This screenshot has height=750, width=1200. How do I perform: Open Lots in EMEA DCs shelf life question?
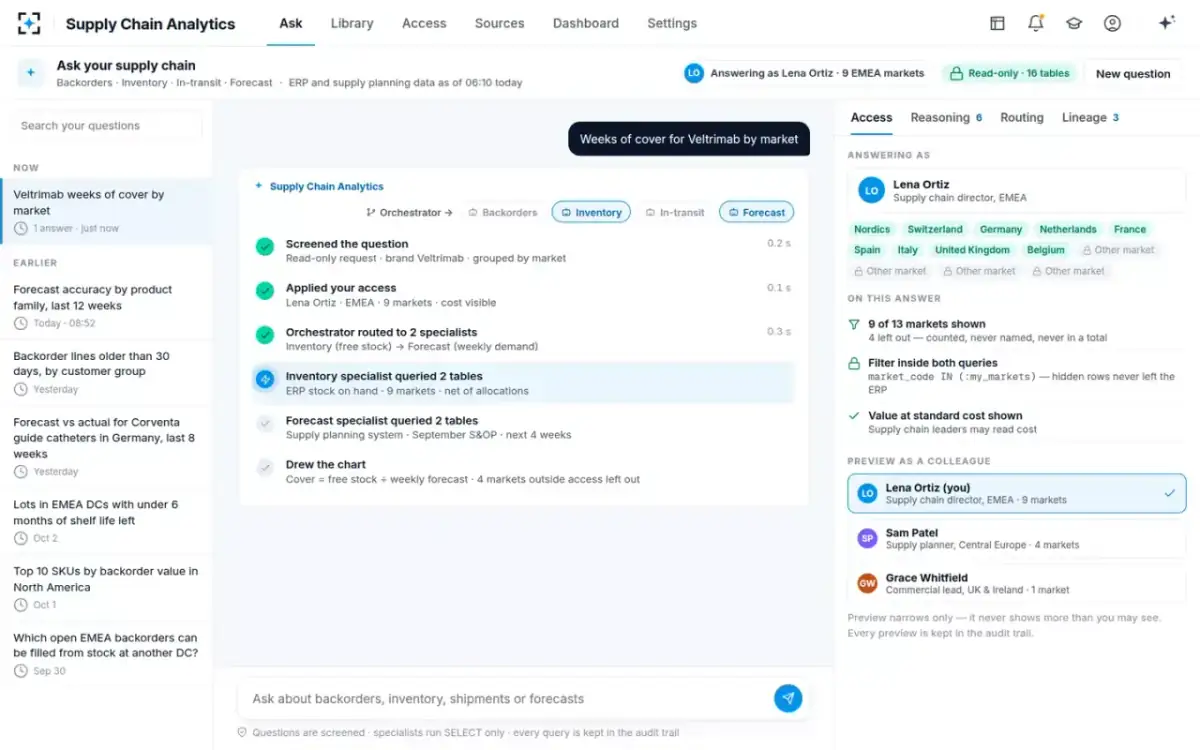106,521
